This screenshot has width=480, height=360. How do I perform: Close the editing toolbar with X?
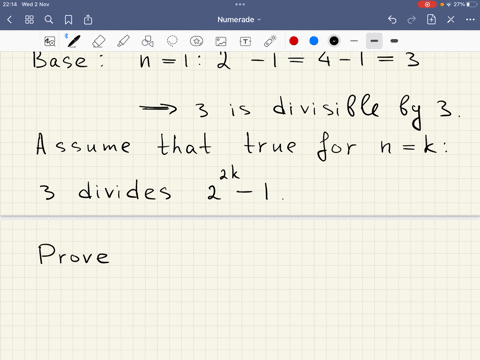point(451,20)
